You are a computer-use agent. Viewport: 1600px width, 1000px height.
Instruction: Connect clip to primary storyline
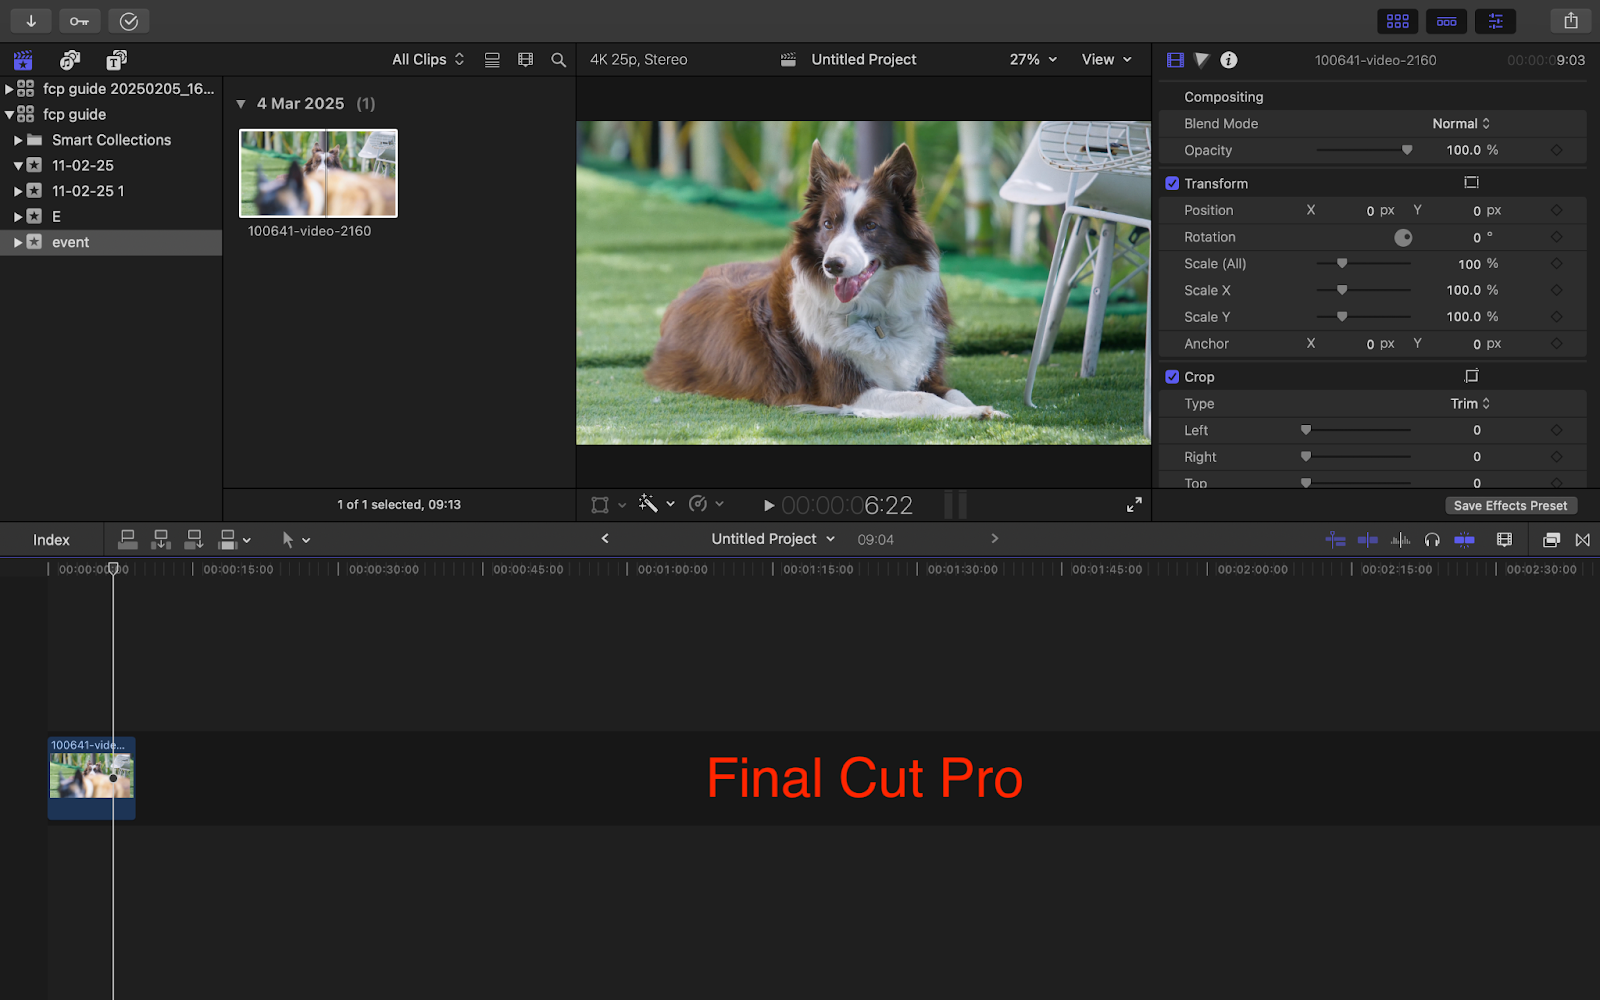128,540
